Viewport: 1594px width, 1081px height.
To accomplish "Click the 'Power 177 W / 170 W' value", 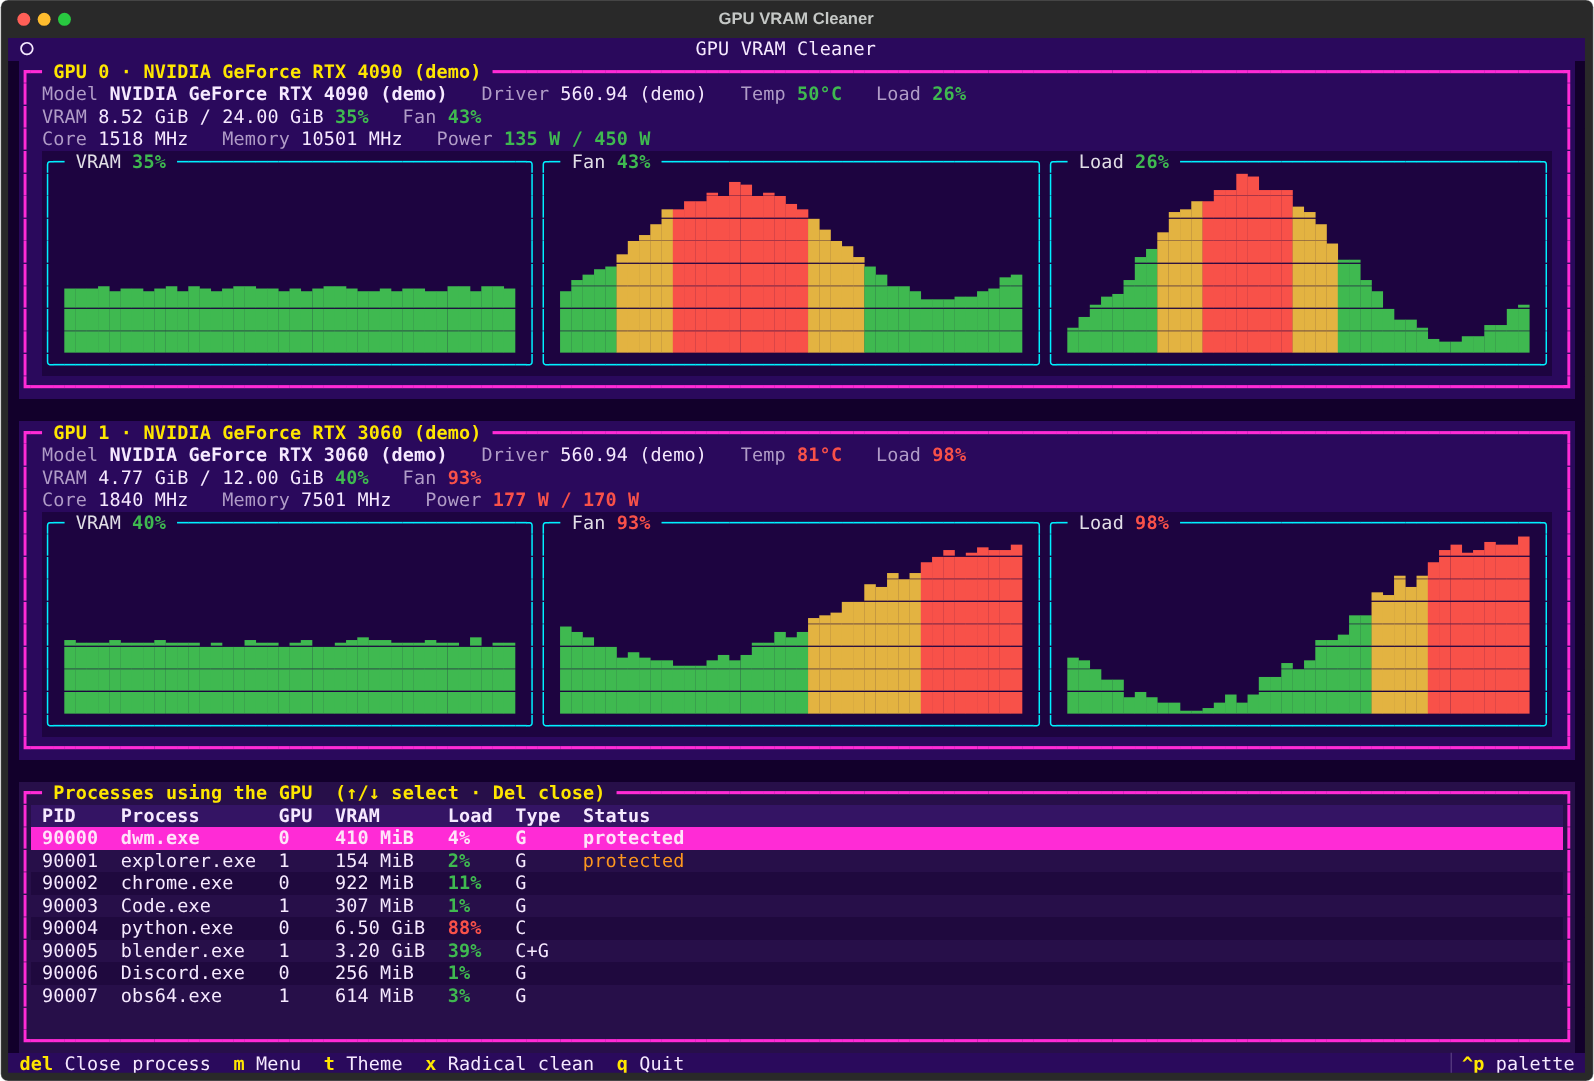I will pyautogui.click(x=533, y=500).
